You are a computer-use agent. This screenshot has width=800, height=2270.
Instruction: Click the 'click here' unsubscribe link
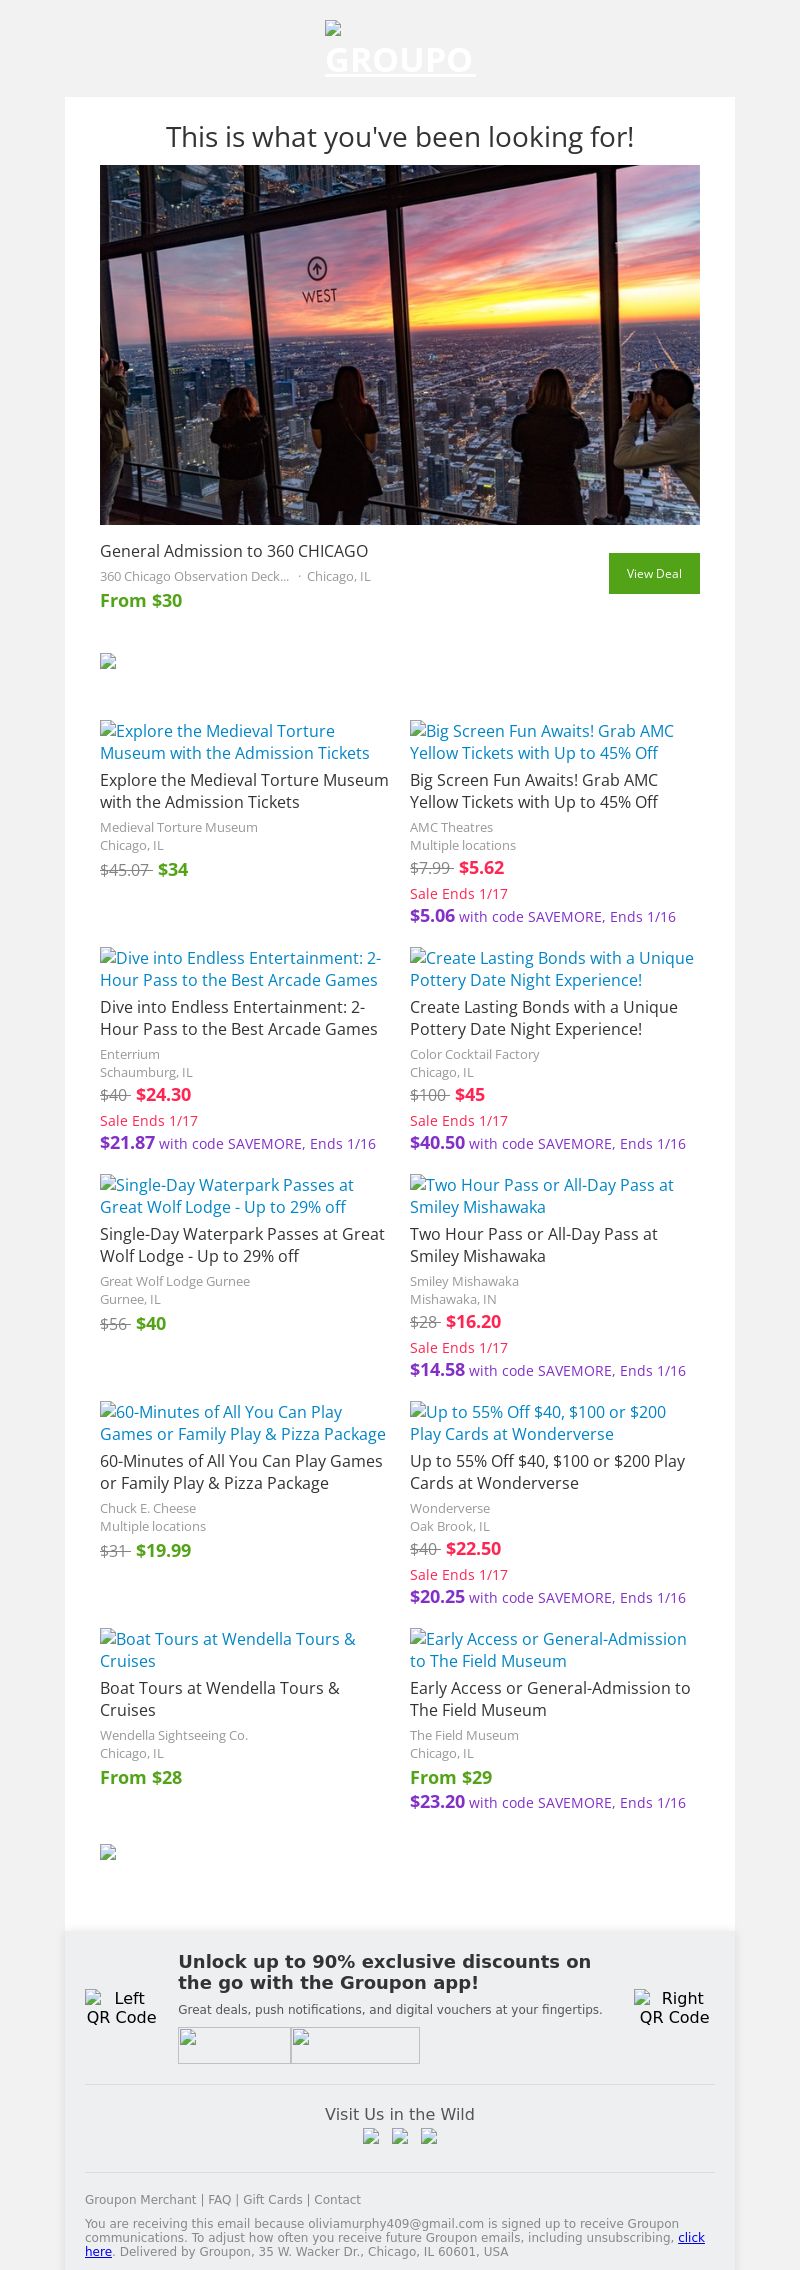[690, 2237]
